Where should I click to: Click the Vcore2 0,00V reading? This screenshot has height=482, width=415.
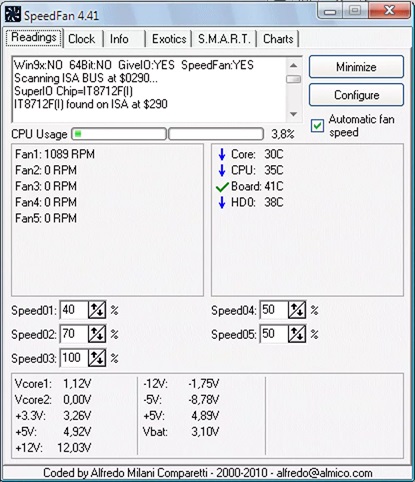53,400
